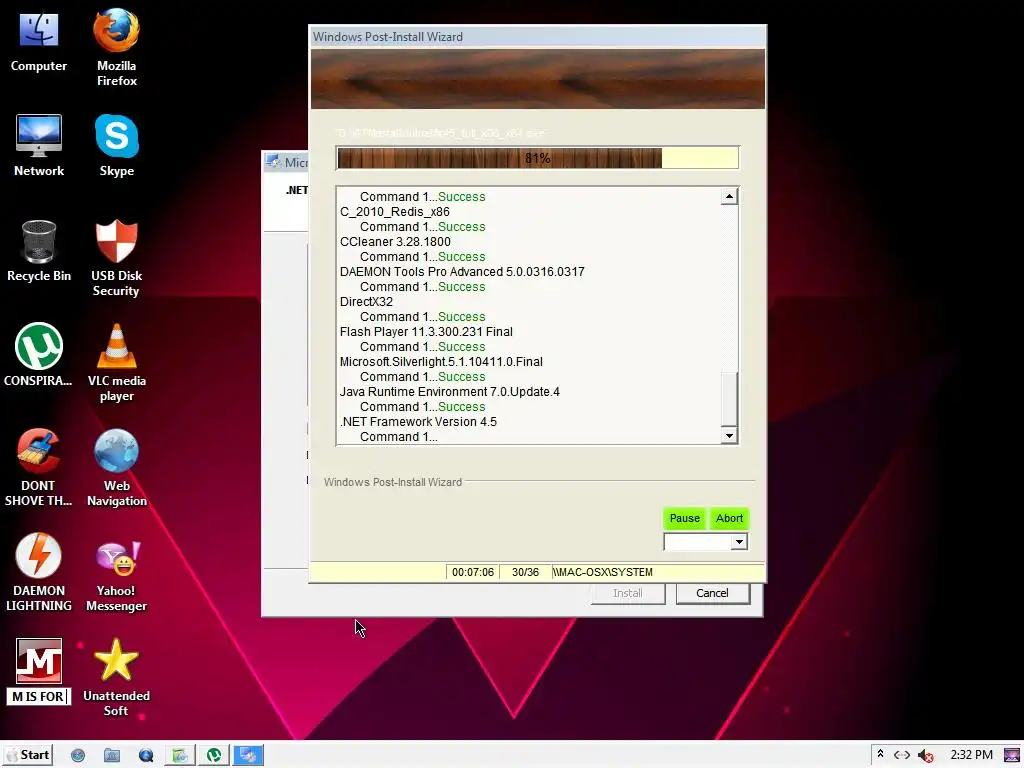
Task: Select the uTorrent CONSPIRA... desktop icon
Action: click(x=39, y=356)
